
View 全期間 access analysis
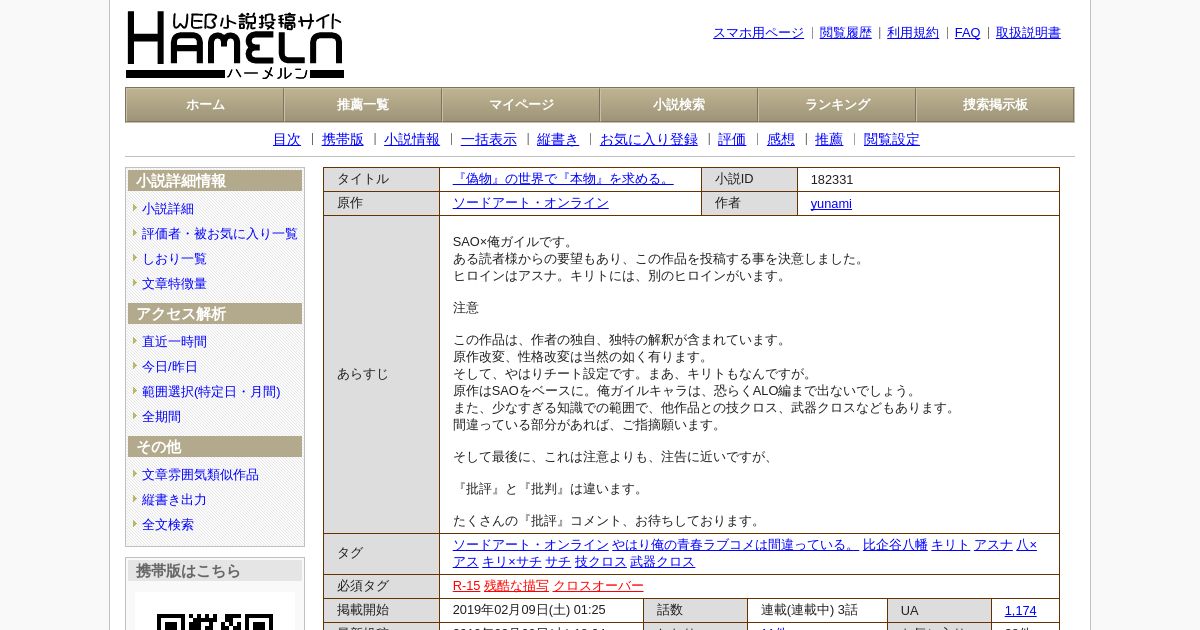point(161,417)
